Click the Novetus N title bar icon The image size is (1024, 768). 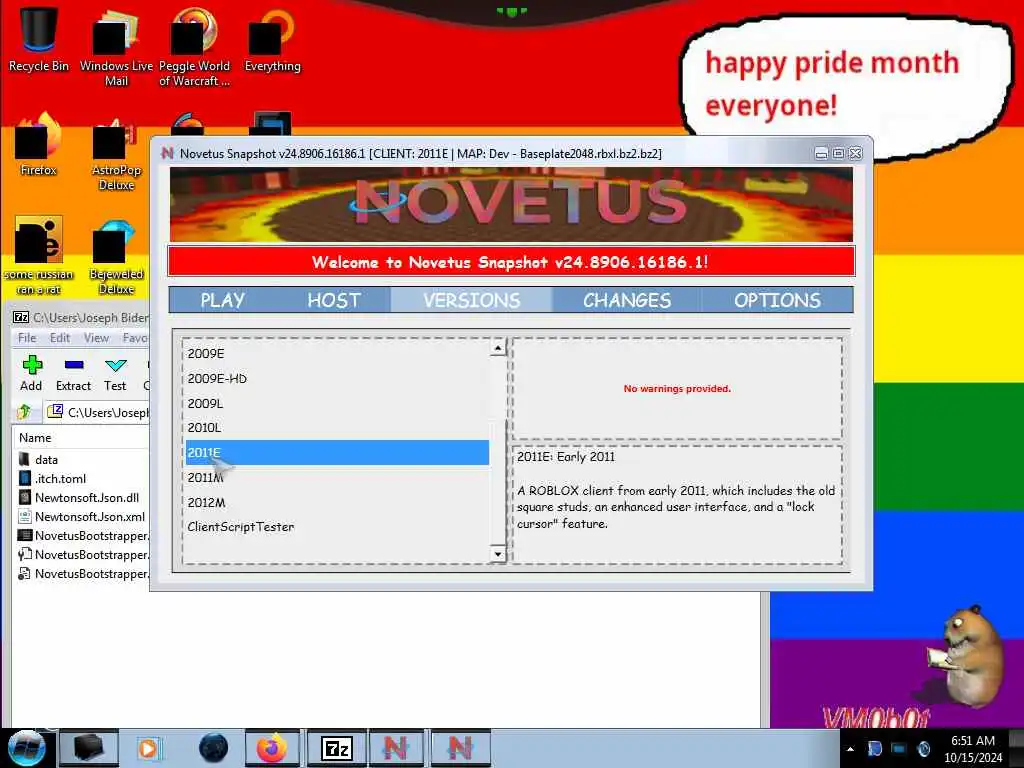click(168, 153)
